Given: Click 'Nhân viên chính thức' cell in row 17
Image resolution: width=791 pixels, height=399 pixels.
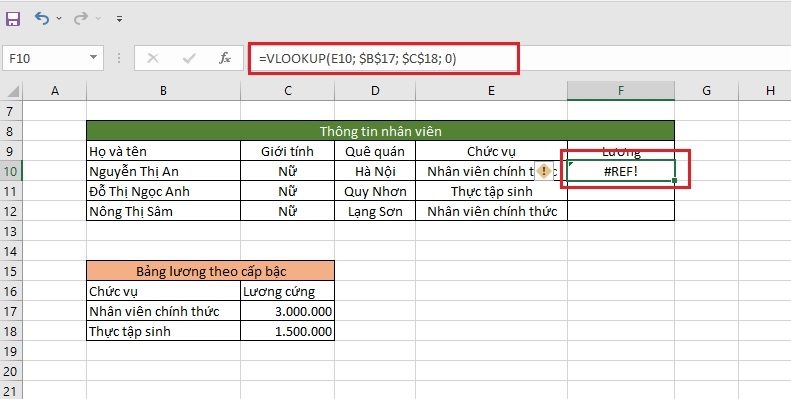Looking at the screenshot, I should pos(163,311).
